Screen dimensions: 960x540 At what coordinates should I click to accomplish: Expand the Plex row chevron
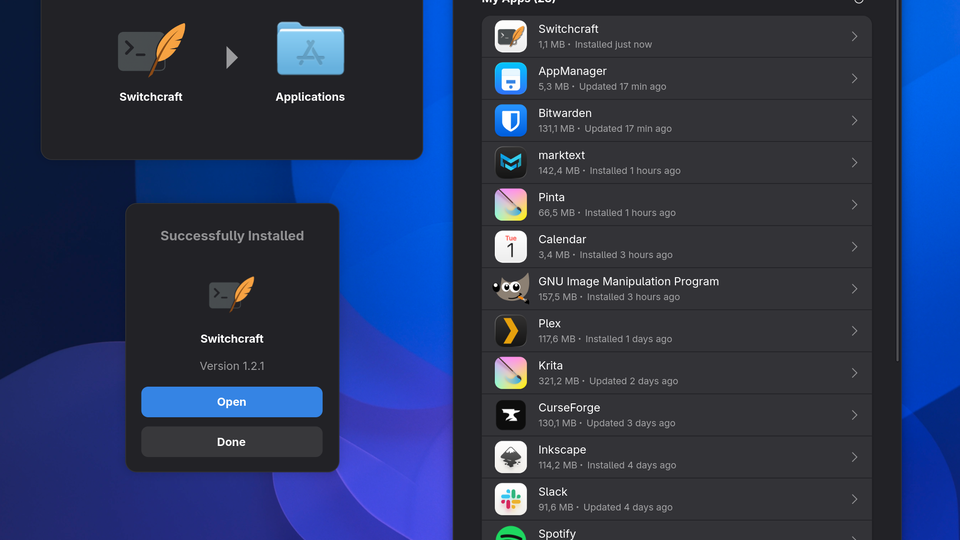(x=854, y=331)
